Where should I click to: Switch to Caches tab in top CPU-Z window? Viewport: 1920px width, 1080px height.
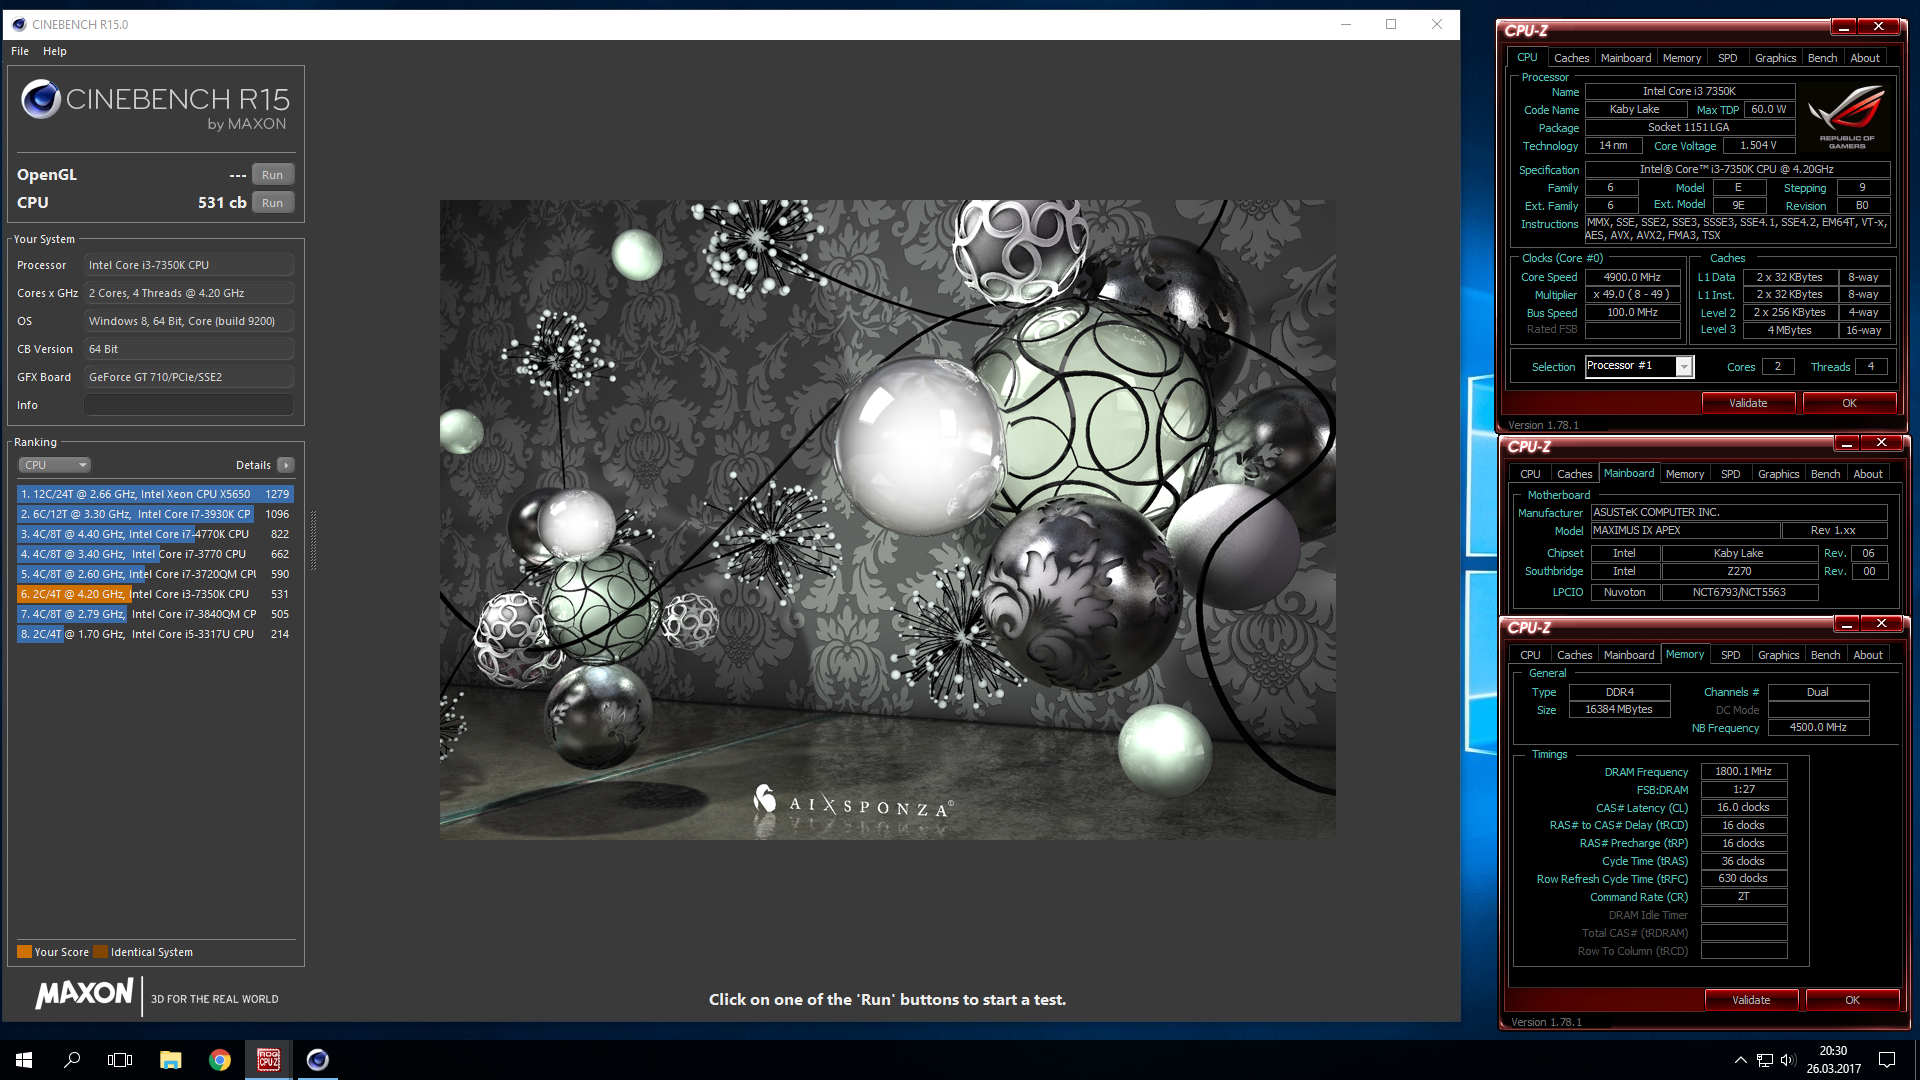click(1571, 58)
